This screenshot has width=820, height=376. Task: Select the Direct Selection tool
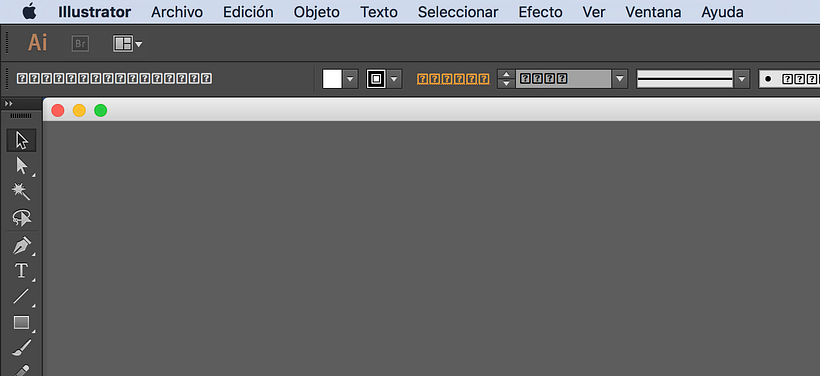coord(21,166)
